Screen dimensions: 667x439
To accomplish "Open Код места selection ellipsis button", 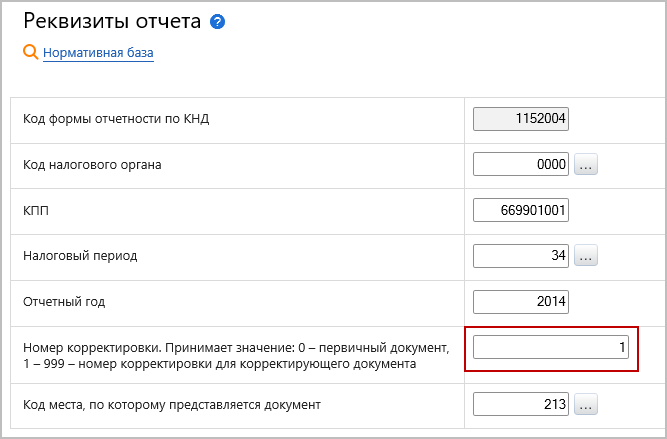I will [586, 404].
